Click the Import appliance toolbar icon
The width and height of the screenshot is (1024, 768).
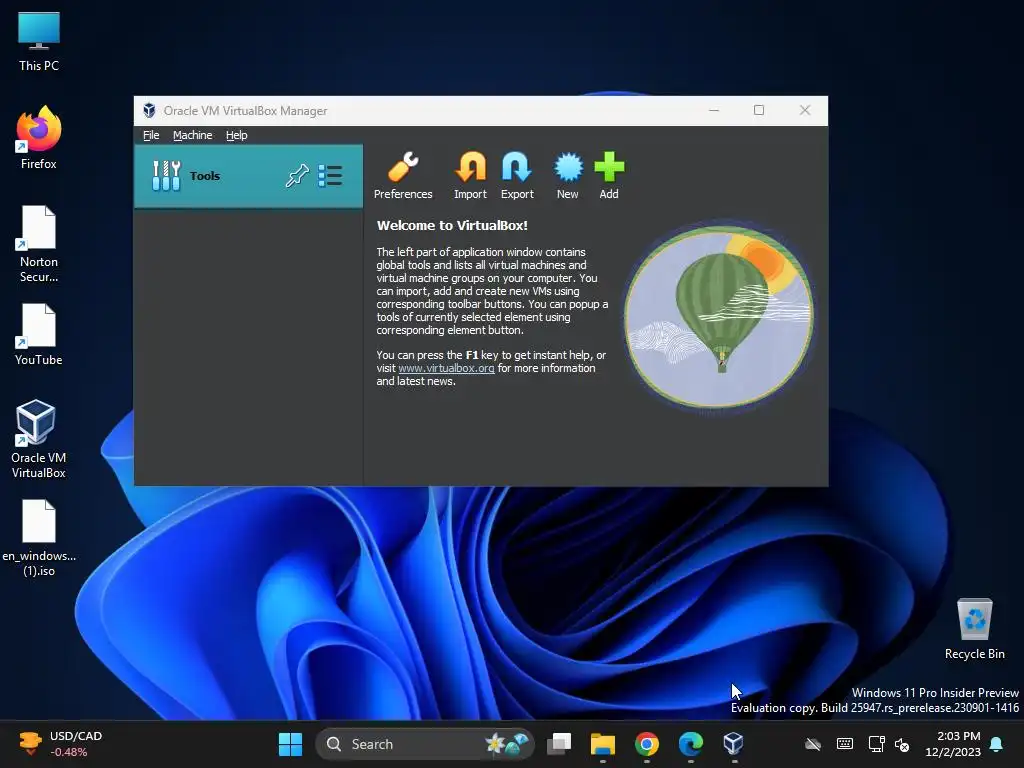point(470,176)
